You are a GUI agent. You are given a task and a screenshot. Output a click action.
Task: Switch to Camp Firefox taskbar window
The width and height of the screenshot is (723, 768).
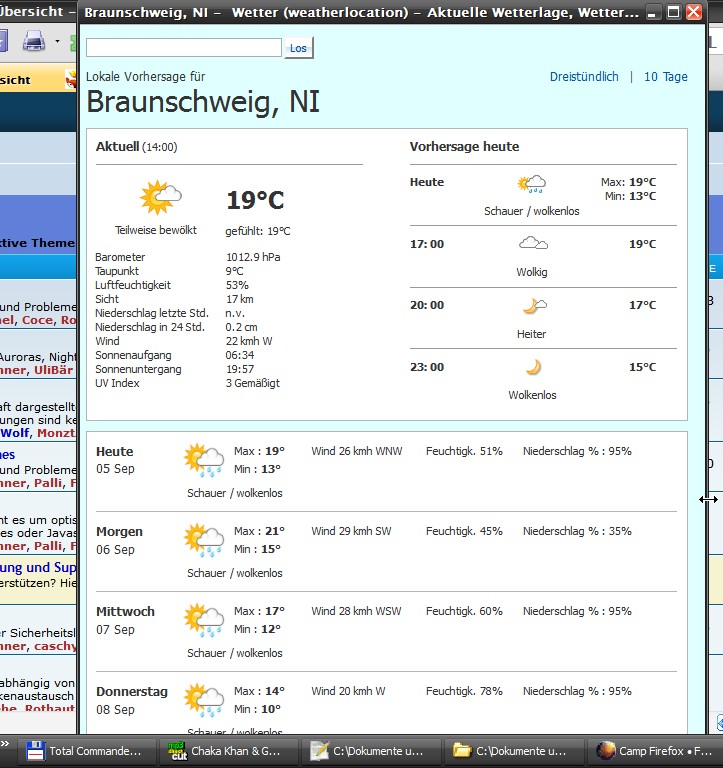tap(655, 751)
